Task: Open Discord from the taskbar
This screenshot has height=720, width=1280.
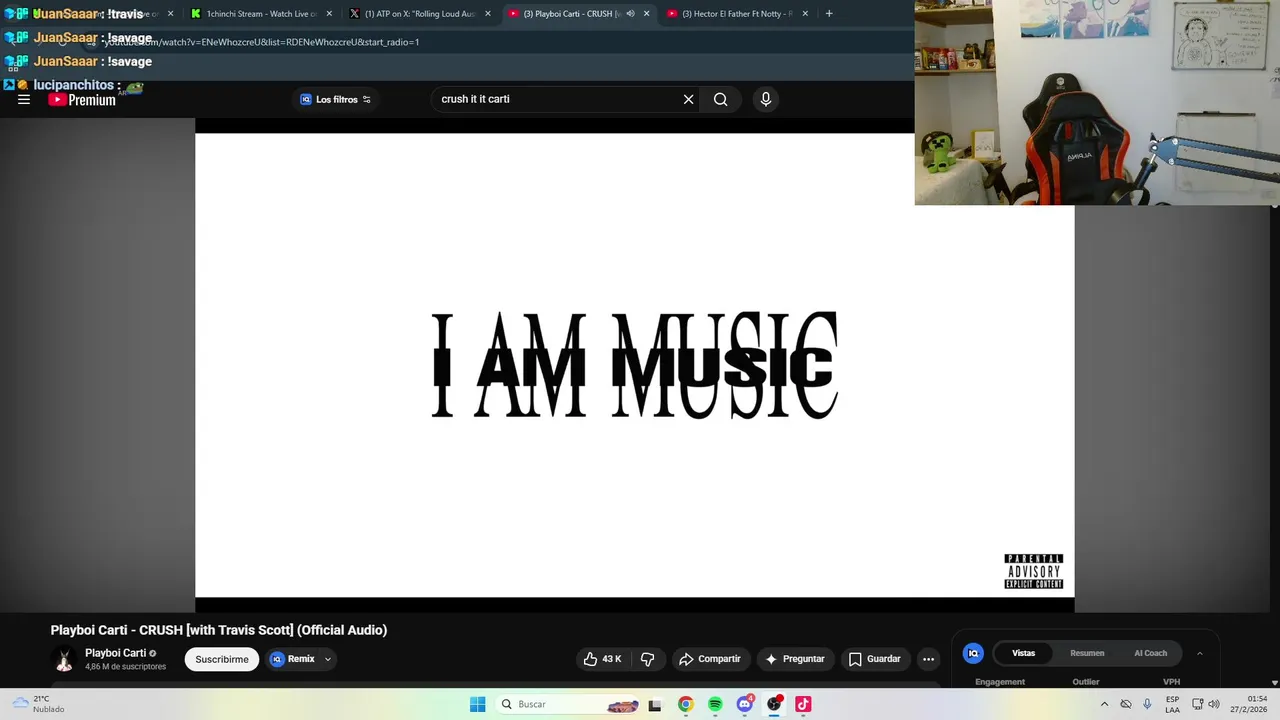Action: [744, 704]
